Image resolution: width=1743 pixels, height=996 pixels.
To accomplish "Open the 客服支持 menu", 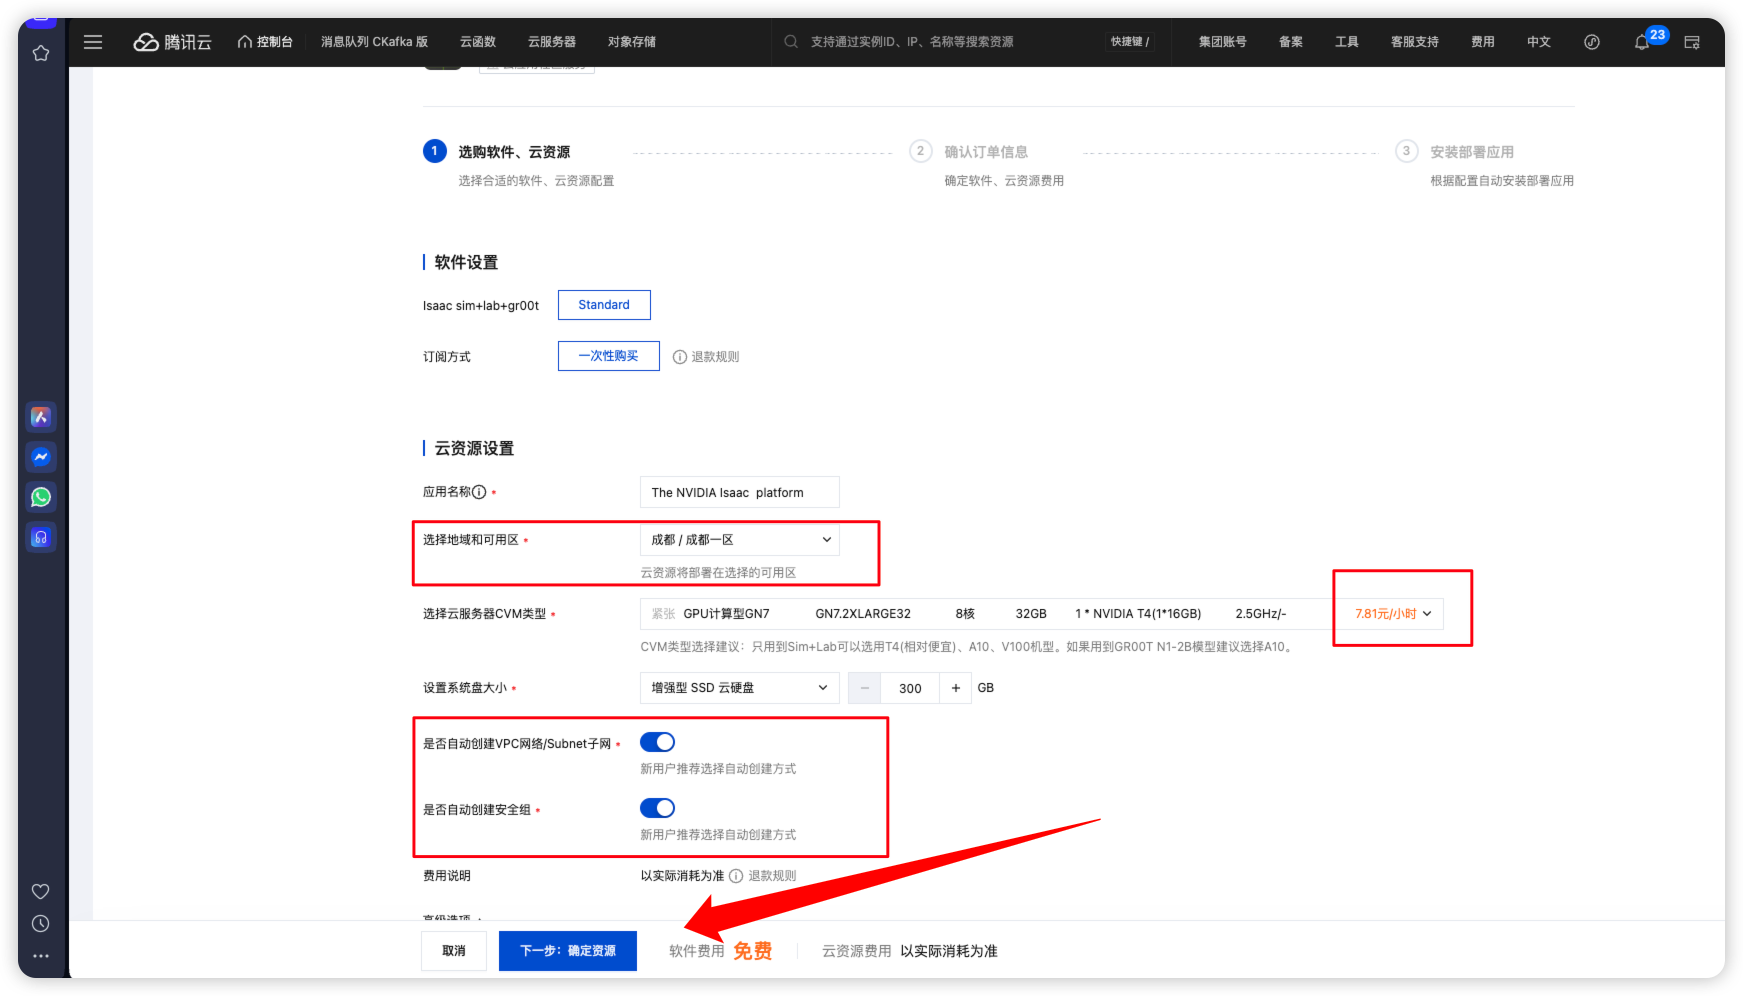I will click(x=1415, y=42).
